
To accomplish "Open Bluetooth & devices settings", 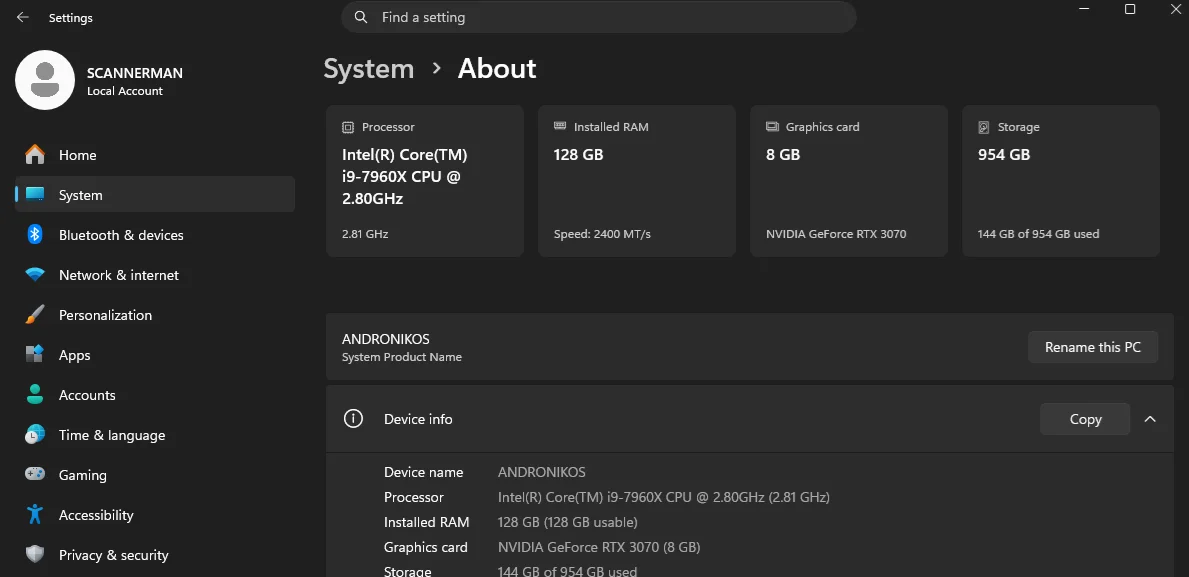I will click(x=155, y=235).
